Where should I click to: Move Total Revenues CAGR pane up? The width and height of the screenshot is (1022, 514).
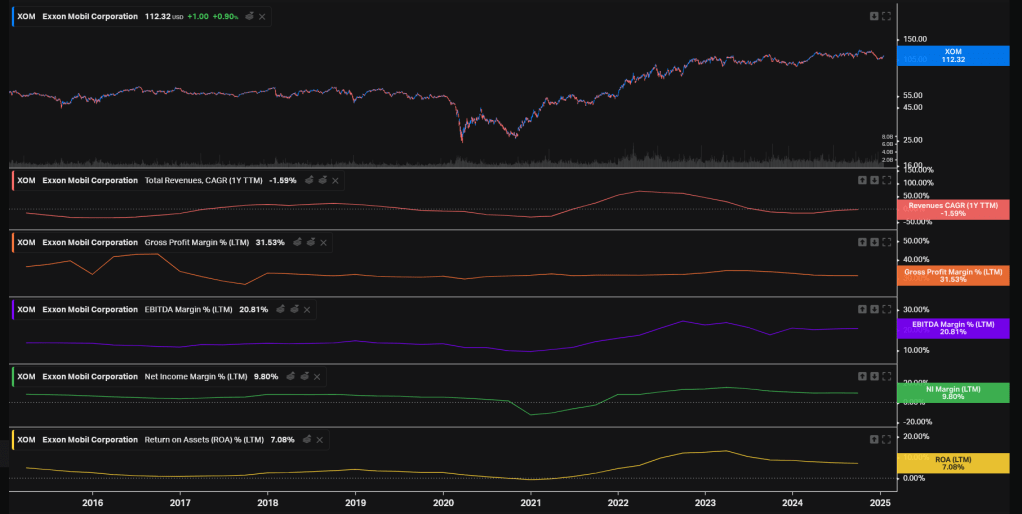pyautogui.click(x=862, y=180)
